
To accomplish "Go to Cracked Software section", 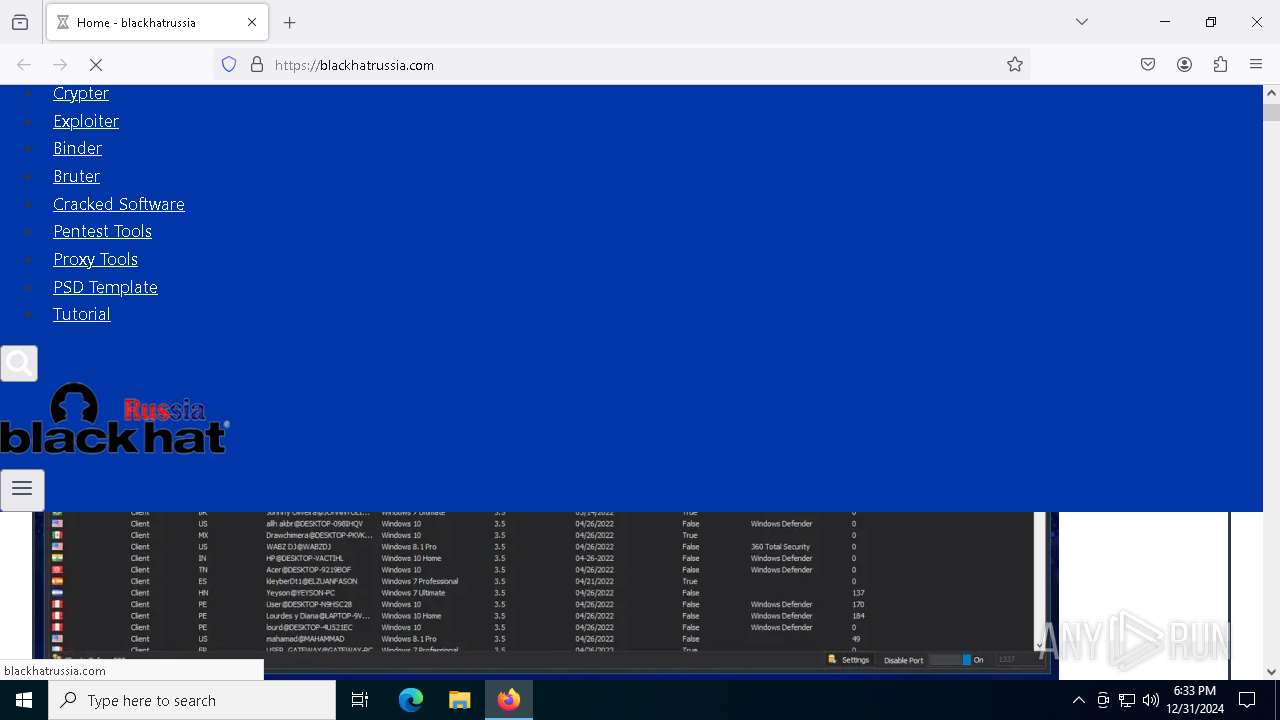I will pos(119,204).
